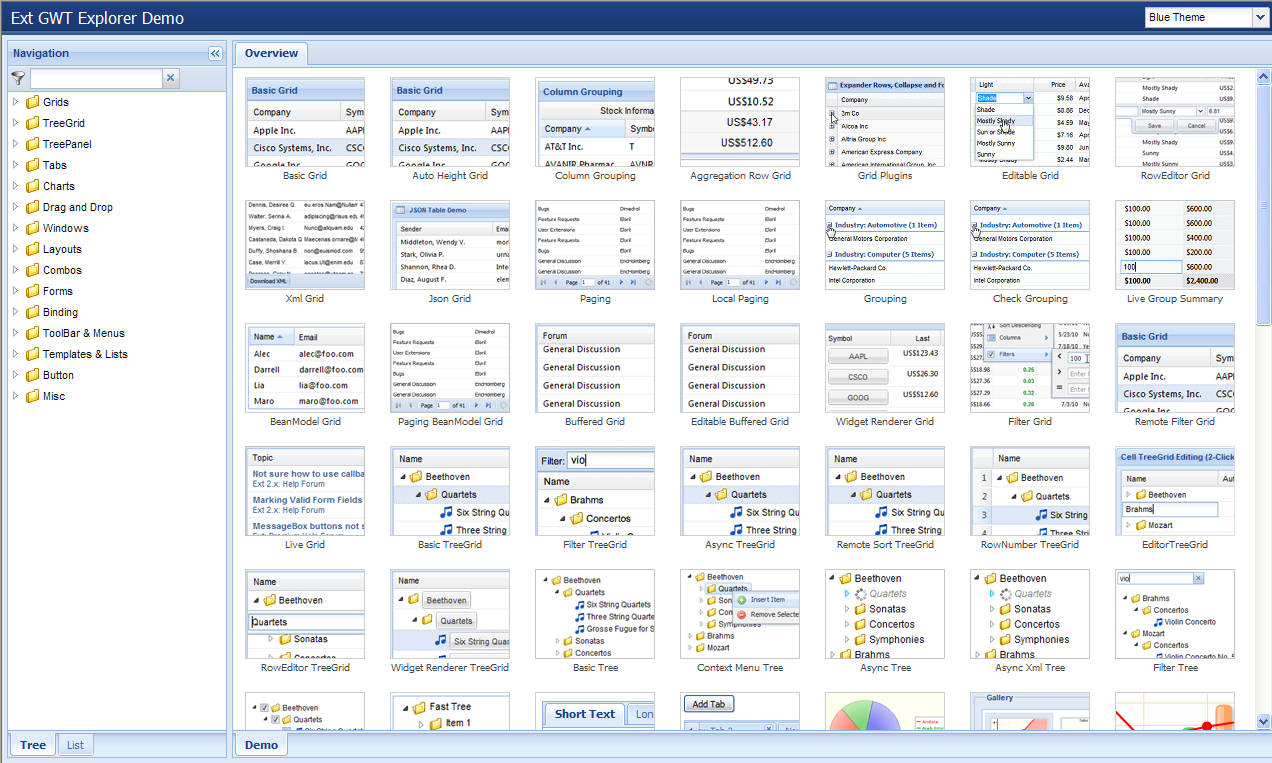Open the Basic Grid demo thumbnail

tap(305, 122)
